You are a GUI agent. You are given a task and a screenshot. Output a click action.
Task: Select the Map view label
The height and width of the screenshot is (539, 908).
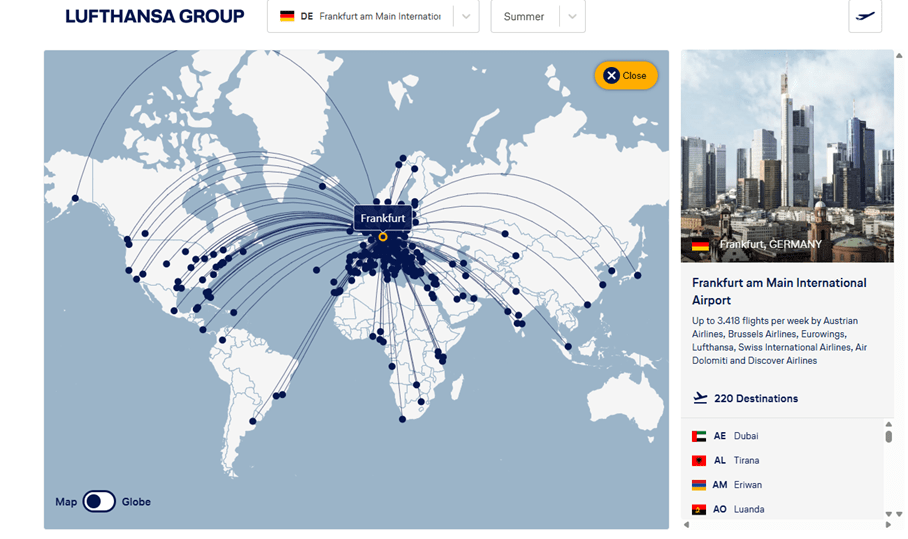[x=66, y=502]
